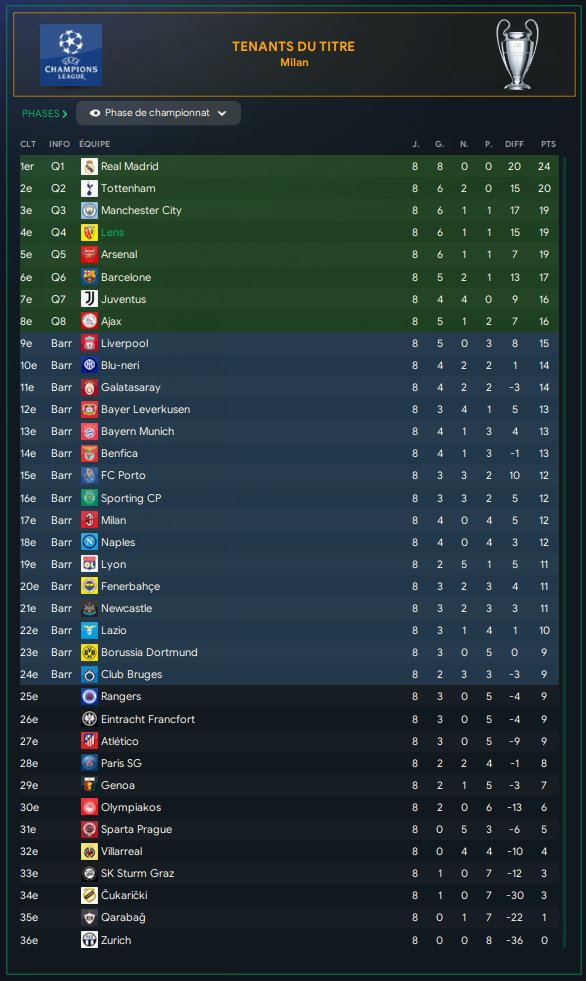Open the Manchester City team link
This screenshot has height=981, width=586.
(x=141, y=210)
